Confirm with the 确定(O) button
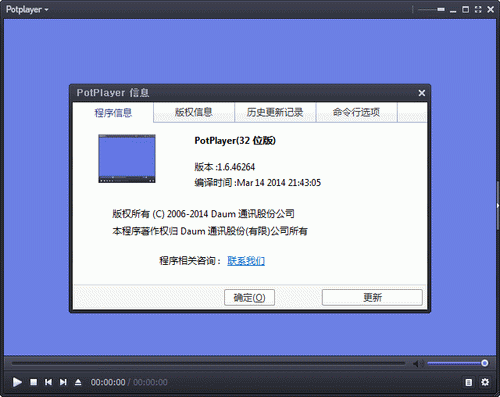Screen dimensions: 500x397 [249, 297]
